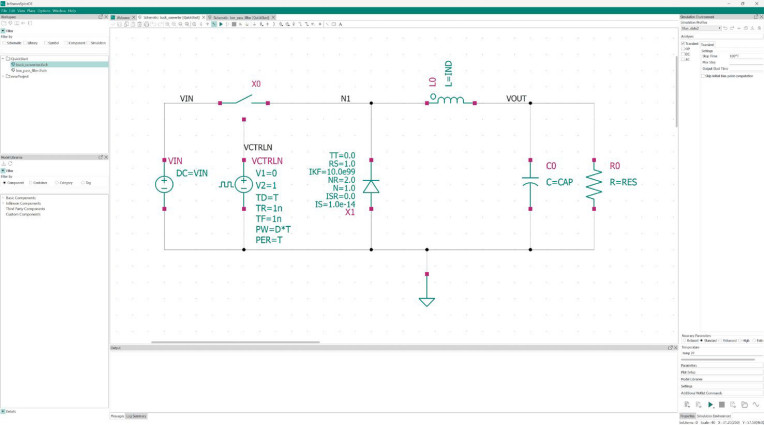
Task: Collapse the QuickStart tree folder
Action: coord(3,58)
